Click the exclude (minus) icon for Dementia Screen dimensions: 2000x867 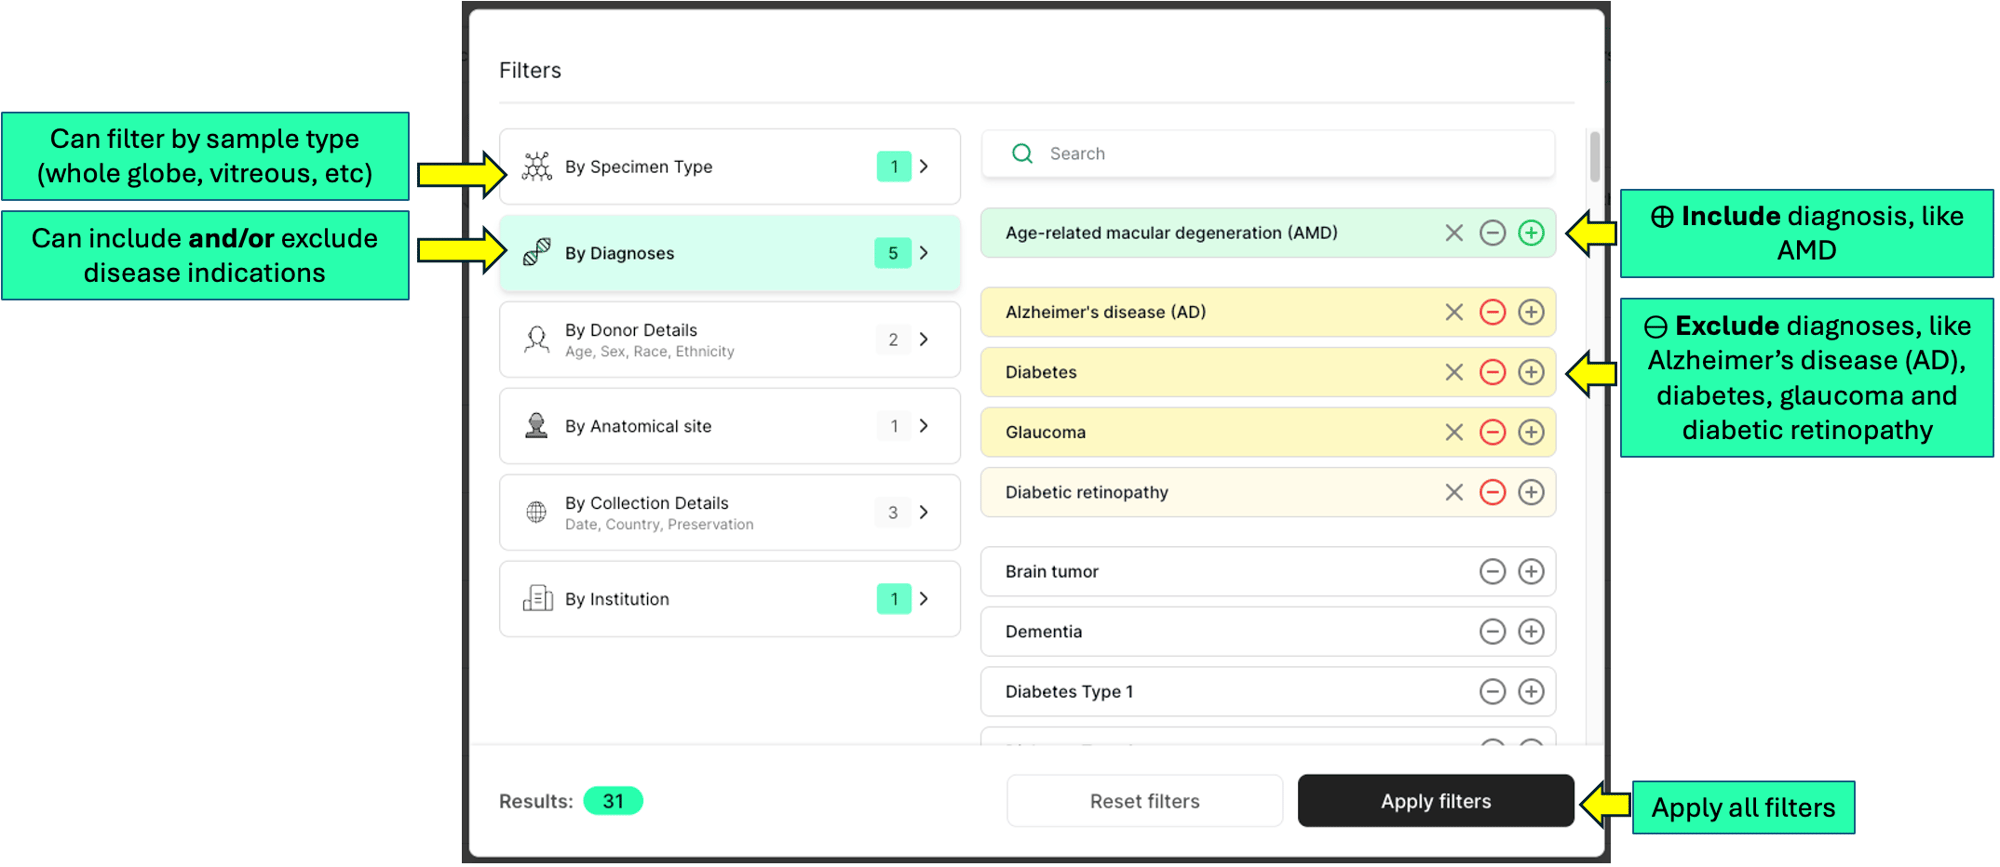coord(1492,631)
